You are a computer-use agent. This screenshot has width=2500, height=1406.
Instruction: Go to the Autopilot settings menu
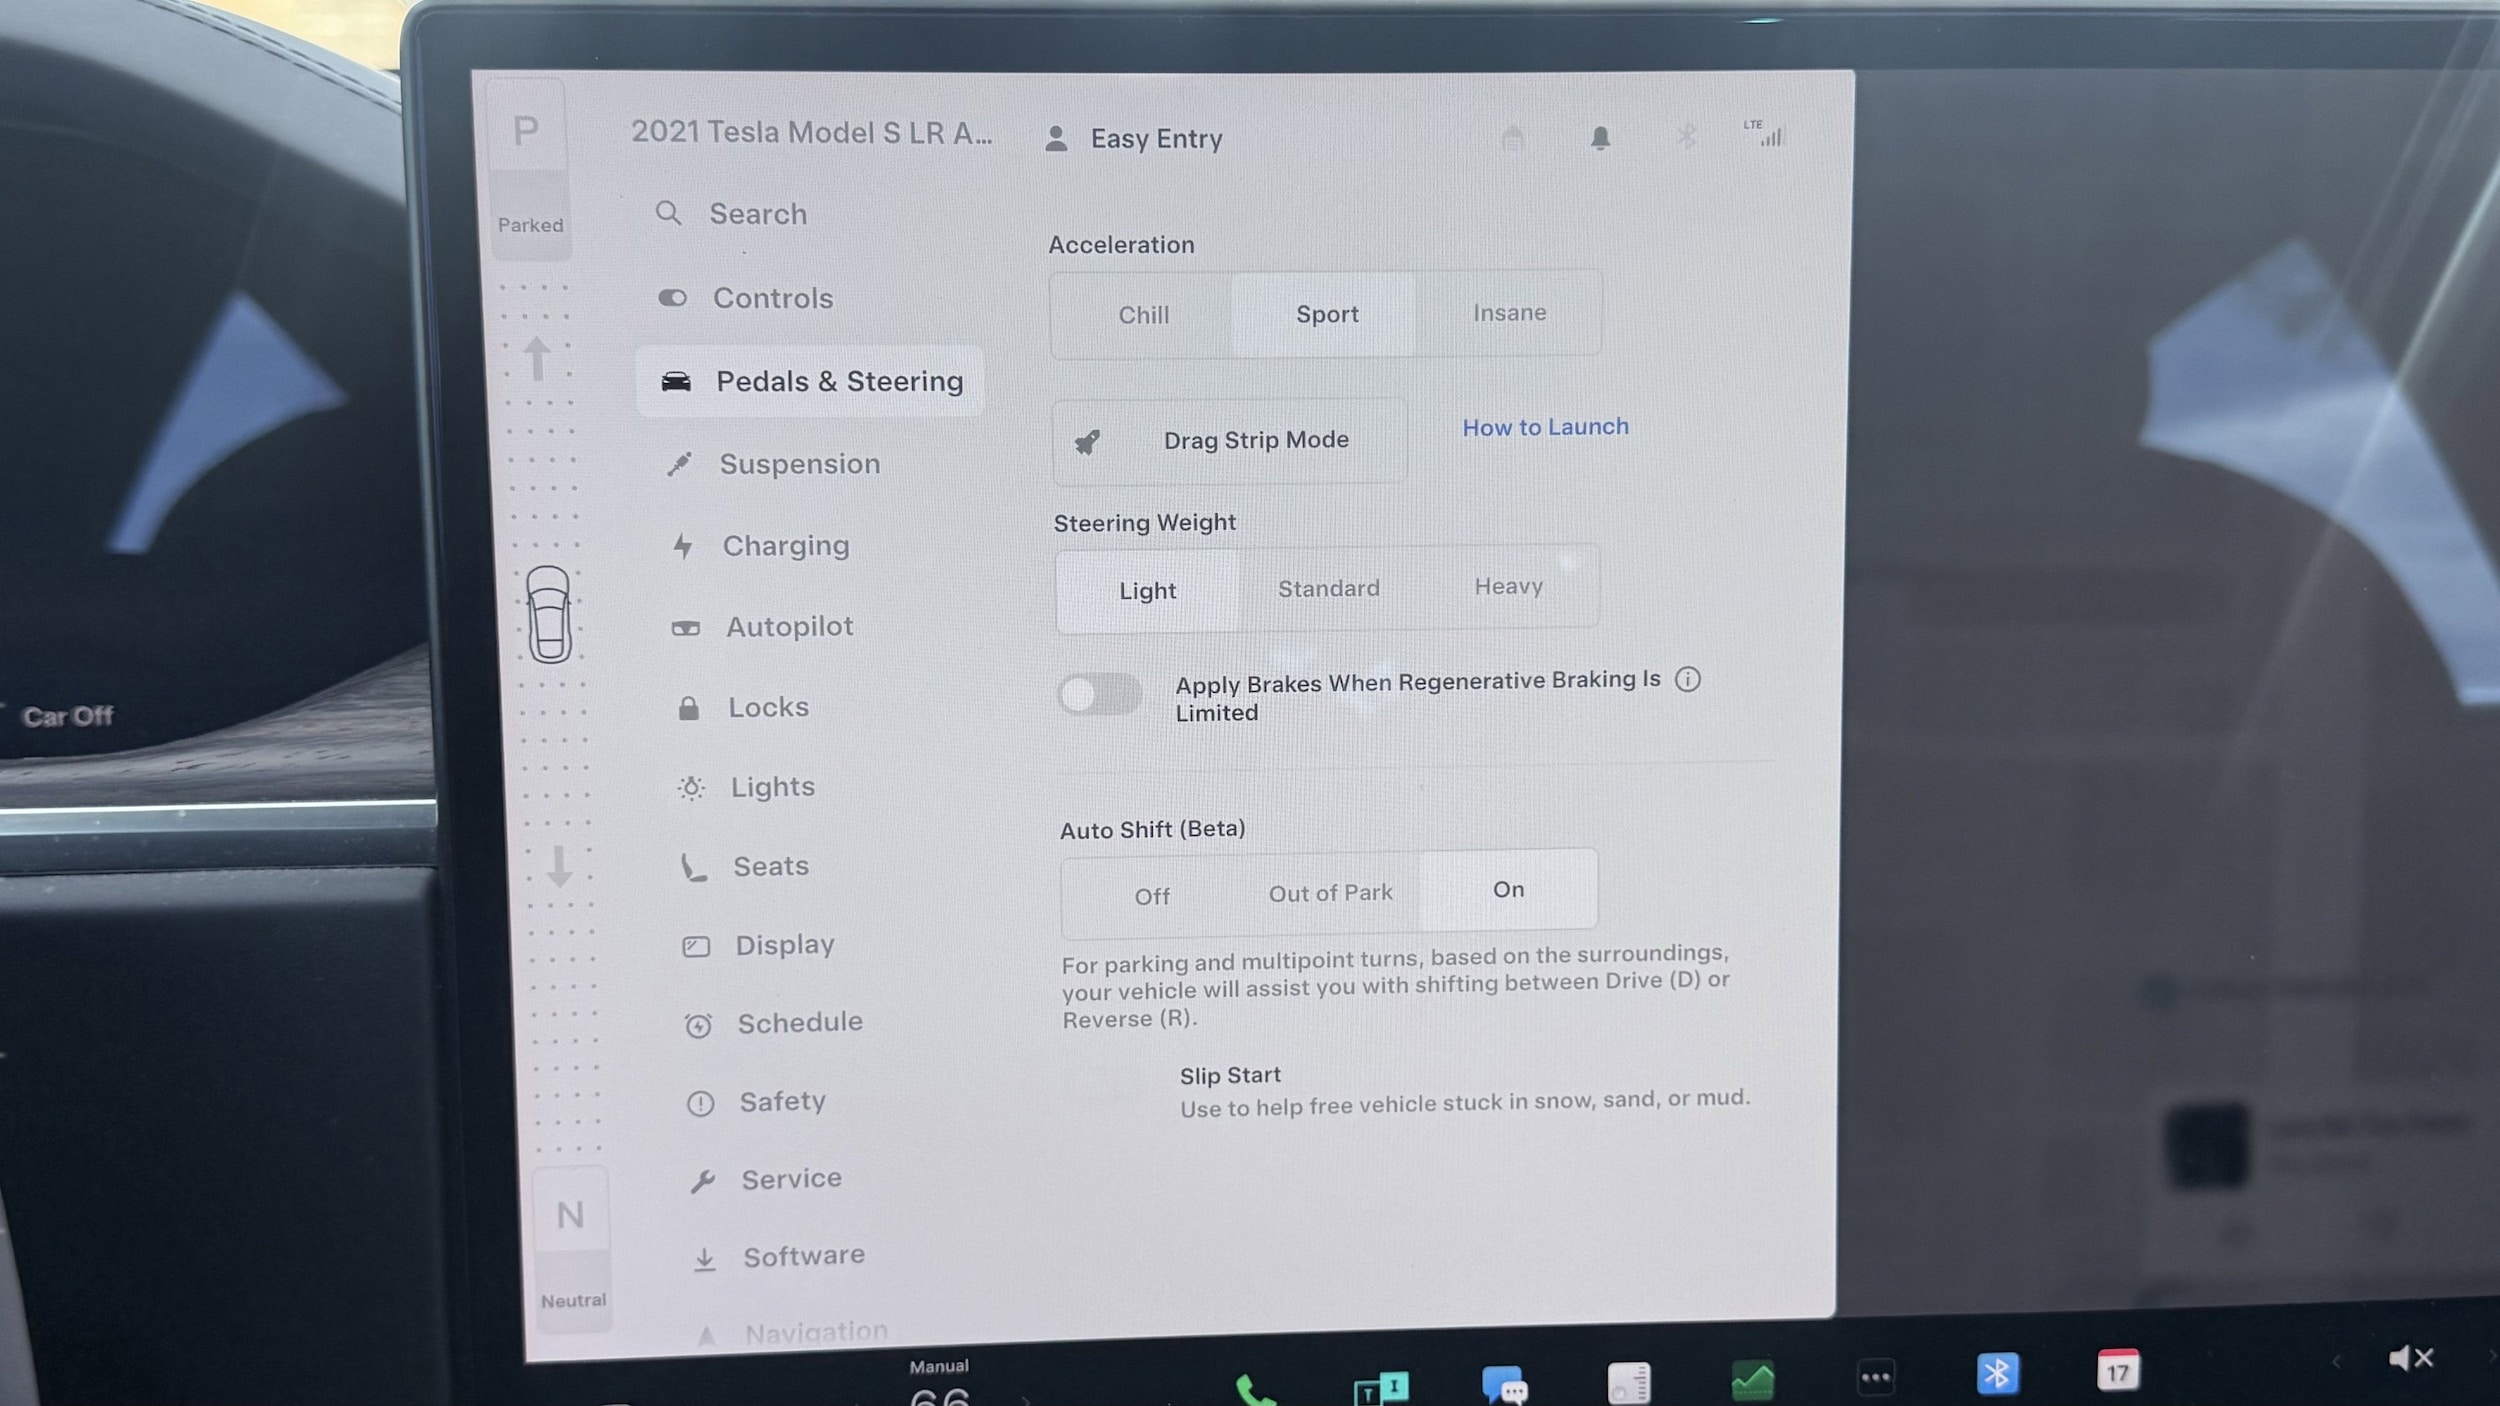point(789,627)
